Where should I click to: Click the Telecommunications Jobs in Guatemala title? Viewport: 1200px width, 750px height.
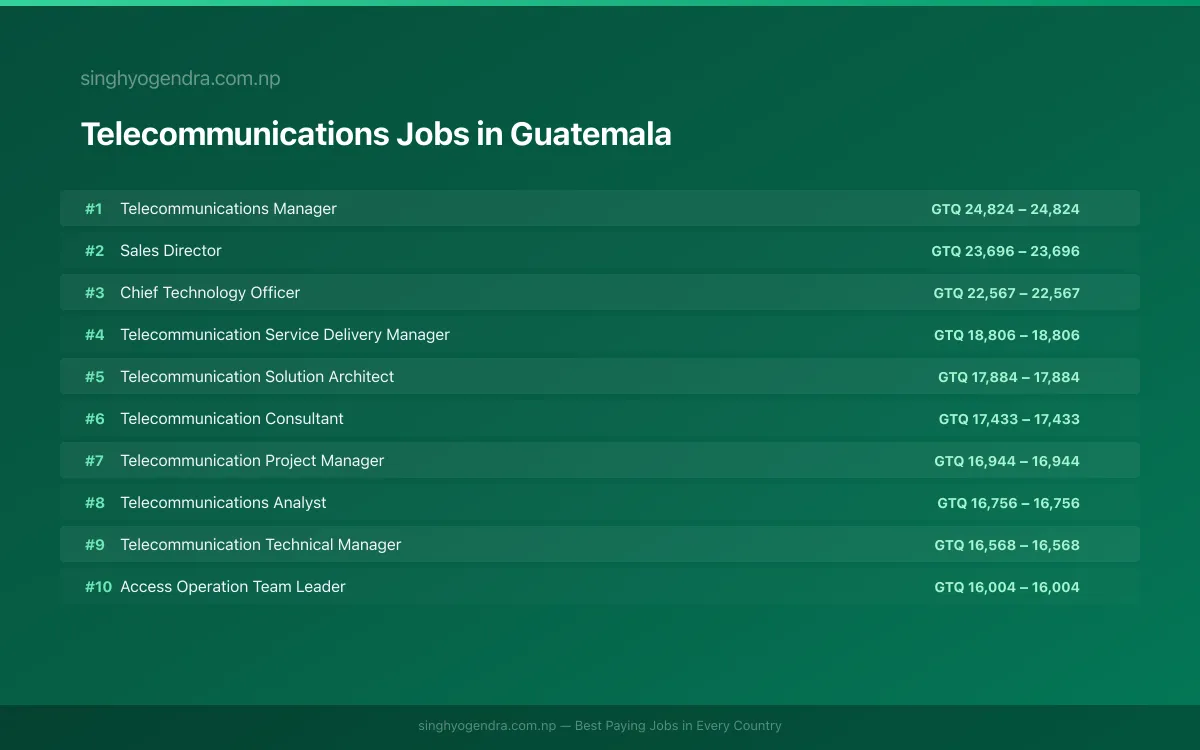click(376, 134)
